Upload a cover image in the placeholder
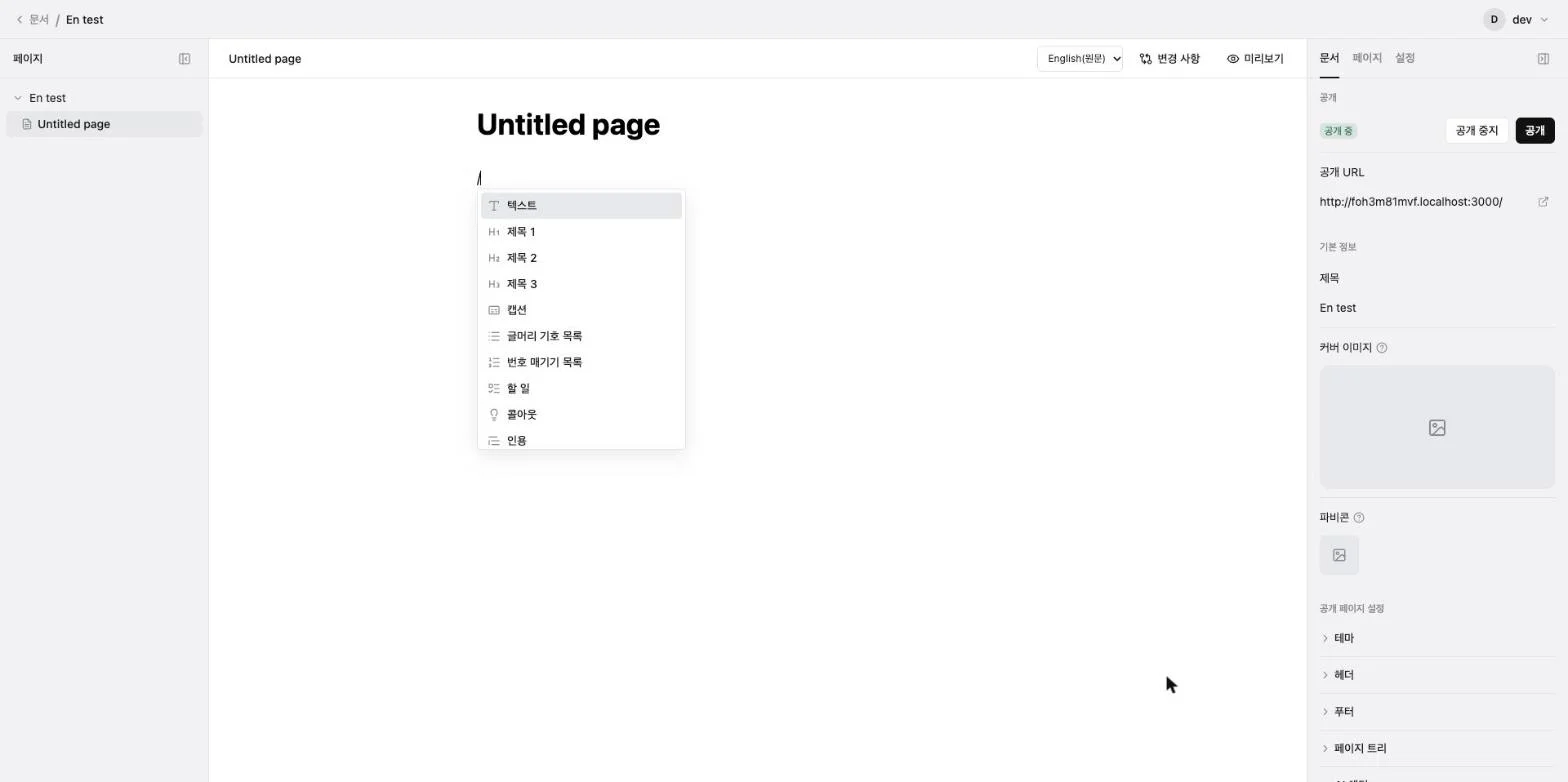The width and height of the screenshot is (1568, 782). [x=1437, y=427]
